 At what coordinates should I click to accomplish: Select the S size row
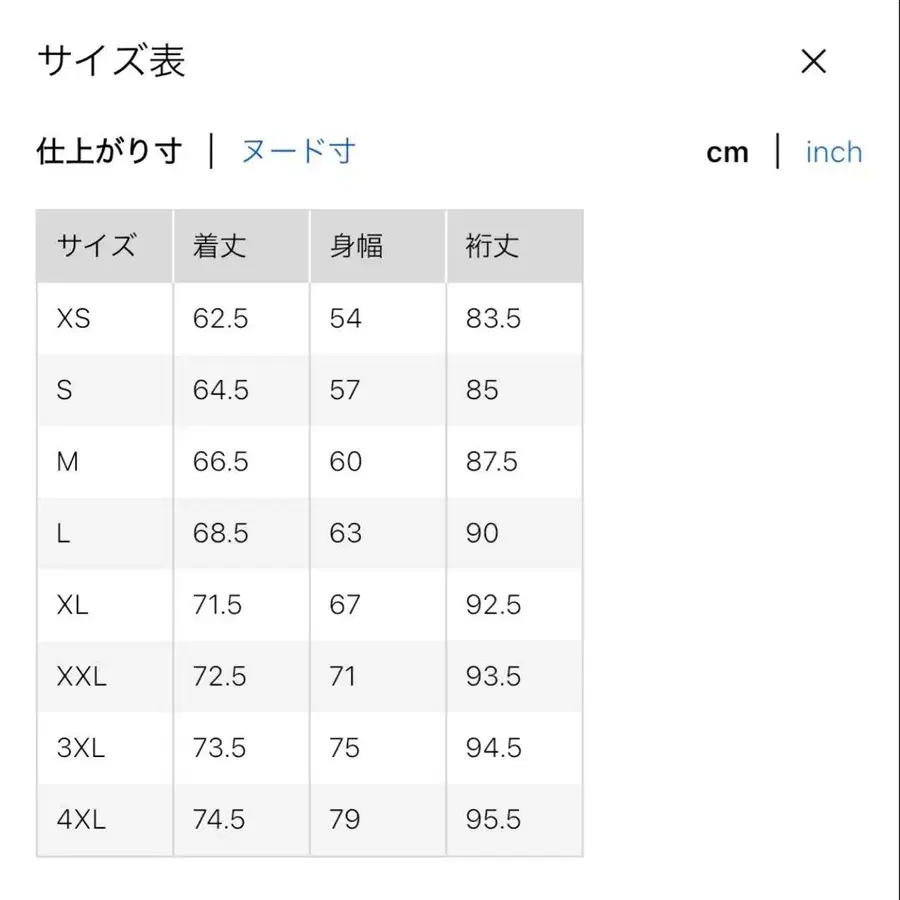(64, 390)
